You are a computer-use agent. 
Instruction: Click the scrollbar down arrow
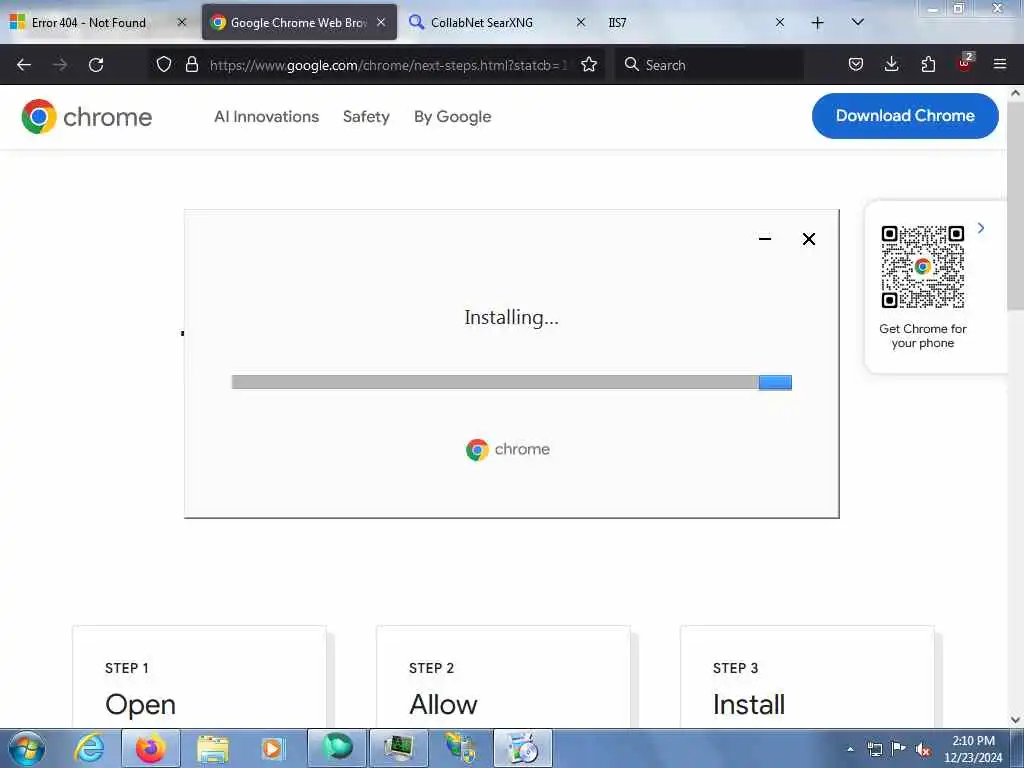click(x=1016, y=720)
